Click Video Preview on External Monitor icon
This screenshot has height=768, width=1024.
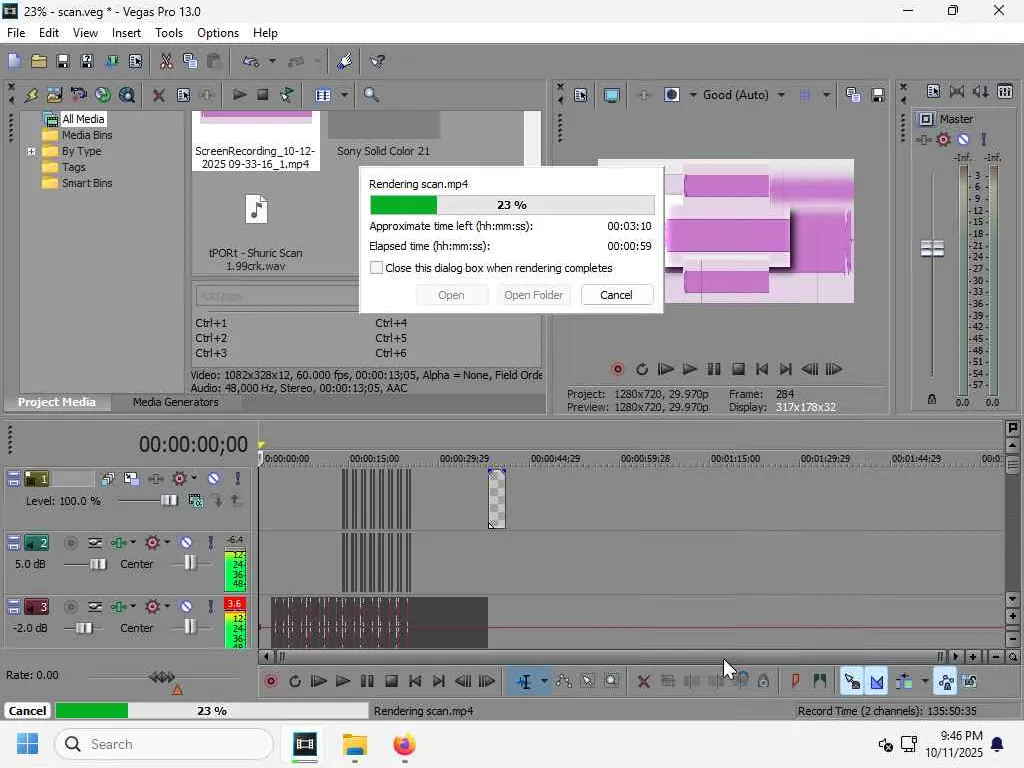(x=611, y=95)
